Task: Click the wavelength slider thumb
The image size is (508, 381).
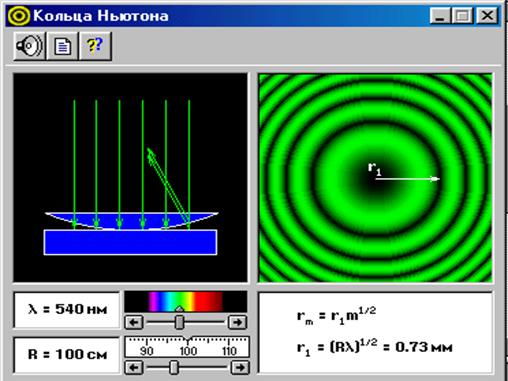Action: point(180,322)
